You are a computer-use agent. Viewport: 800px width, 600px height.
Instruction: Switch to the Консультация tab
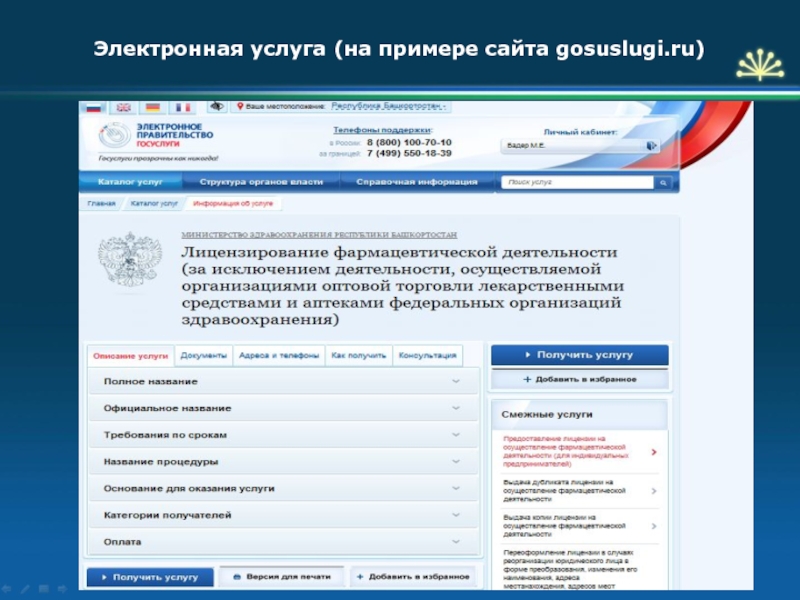[x=428, y=356]
